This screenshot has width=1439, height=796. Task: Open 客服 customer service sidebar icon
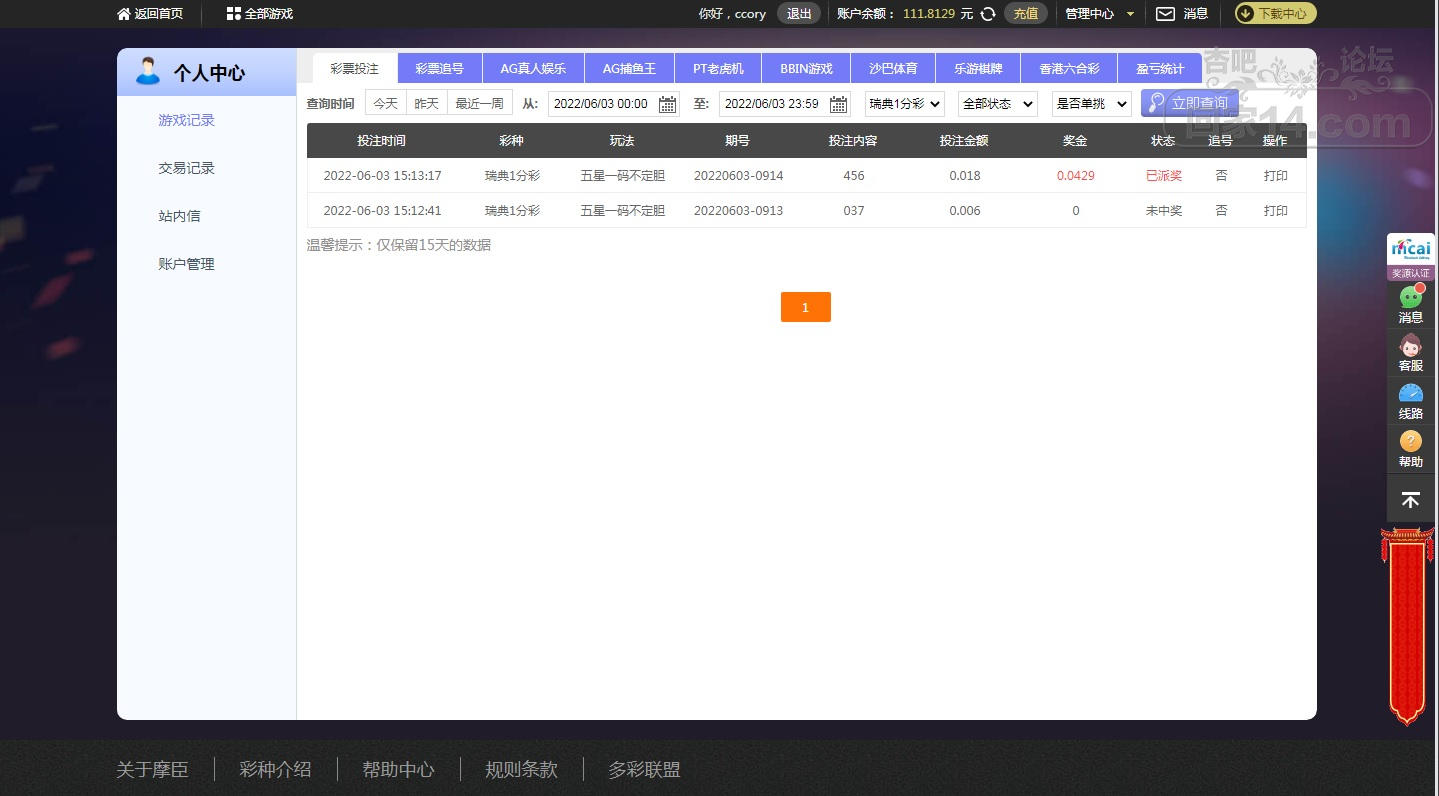[1410, 347]
